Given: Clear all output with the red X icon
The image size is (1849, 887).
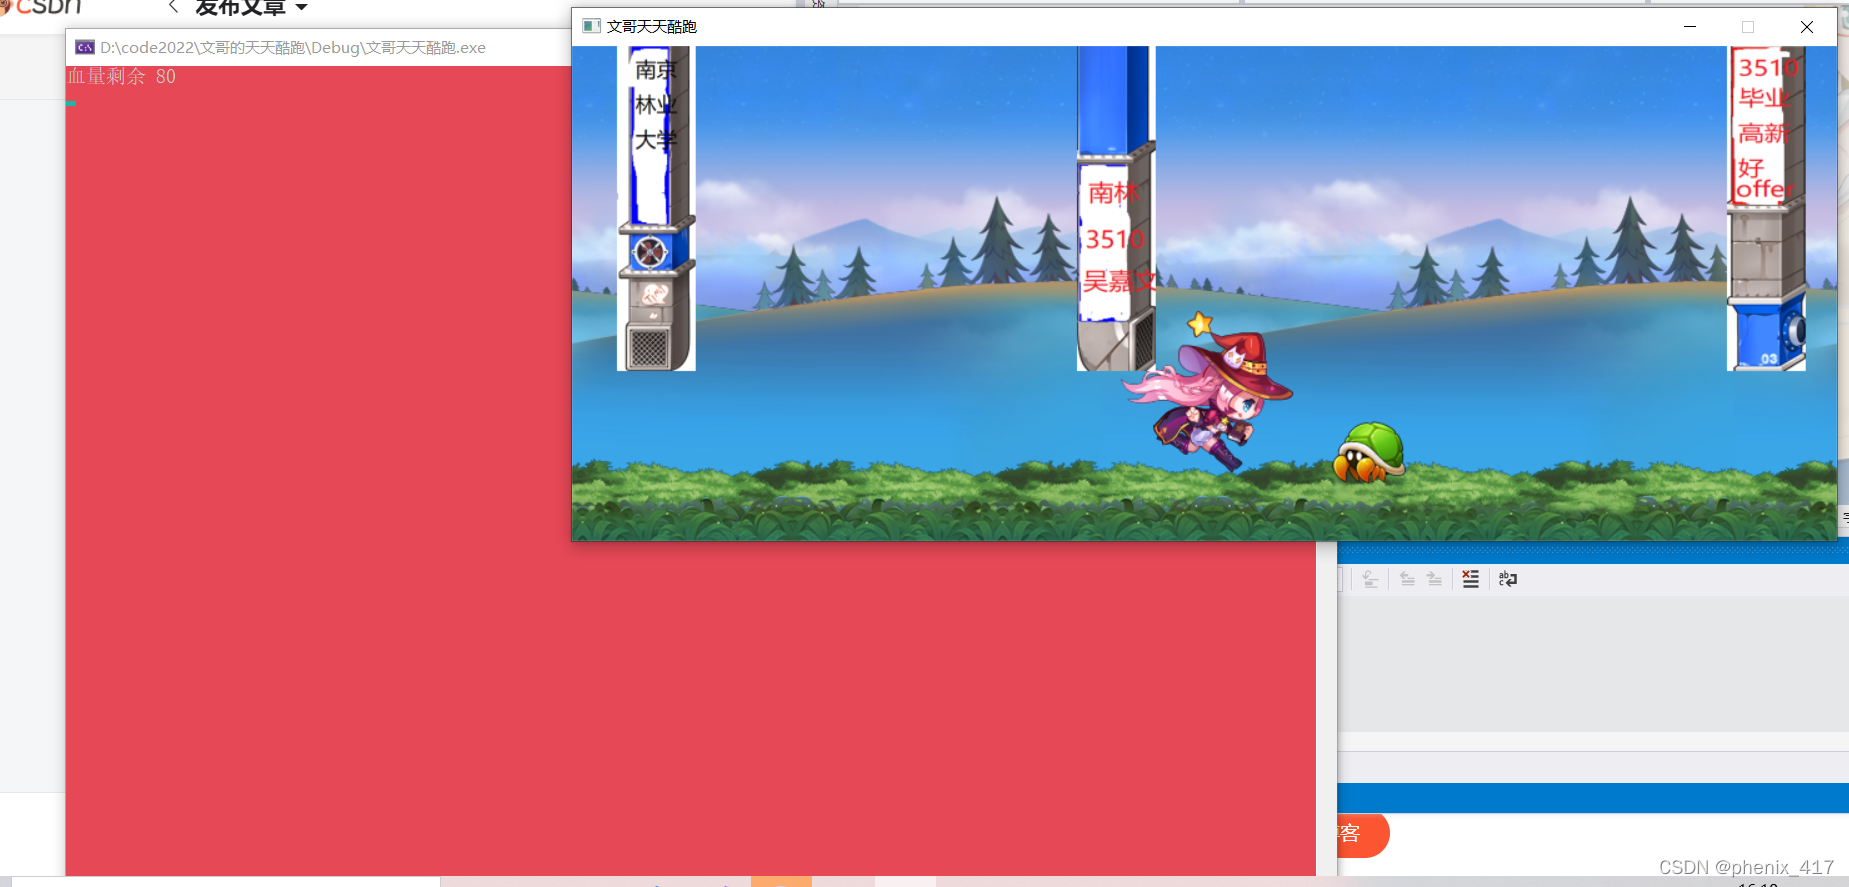Looking at the screenshot, I should click(1470, 579).
